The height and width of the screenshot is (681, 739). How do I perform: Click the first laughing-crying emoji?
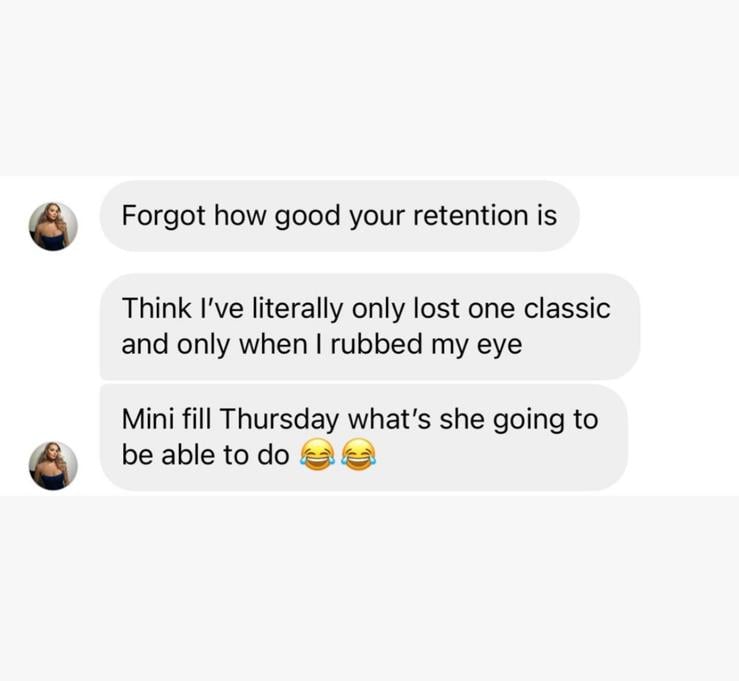317,454
